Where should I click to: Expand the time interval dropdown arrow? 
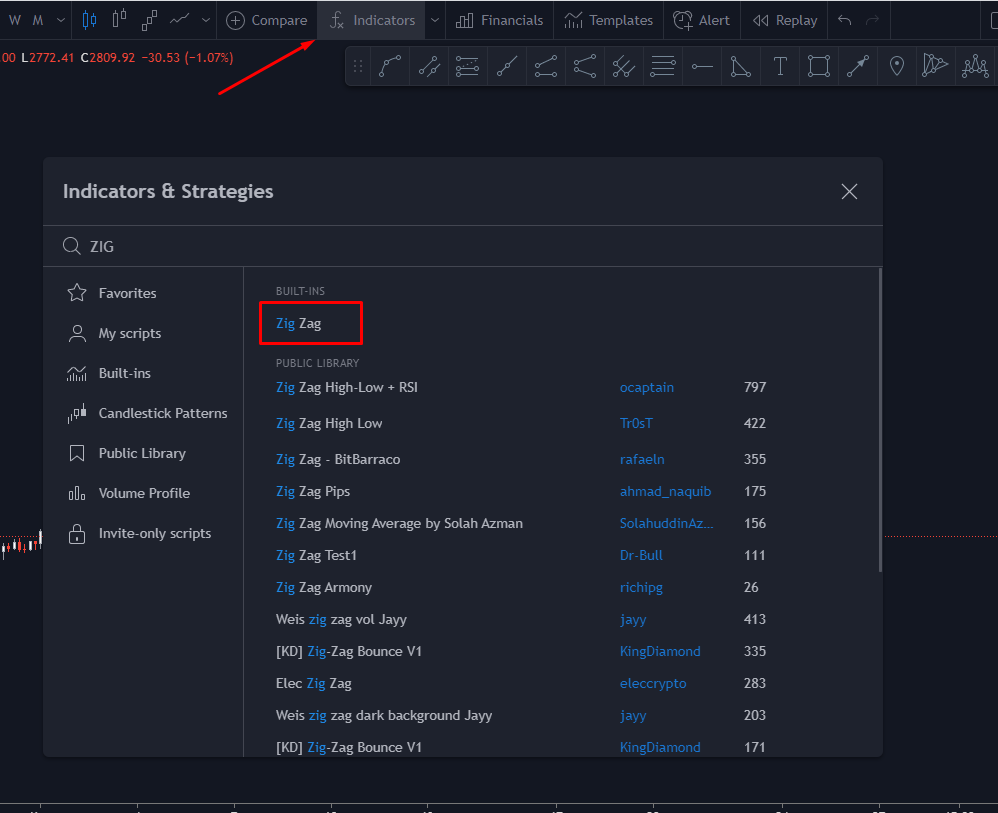[60, 20]
